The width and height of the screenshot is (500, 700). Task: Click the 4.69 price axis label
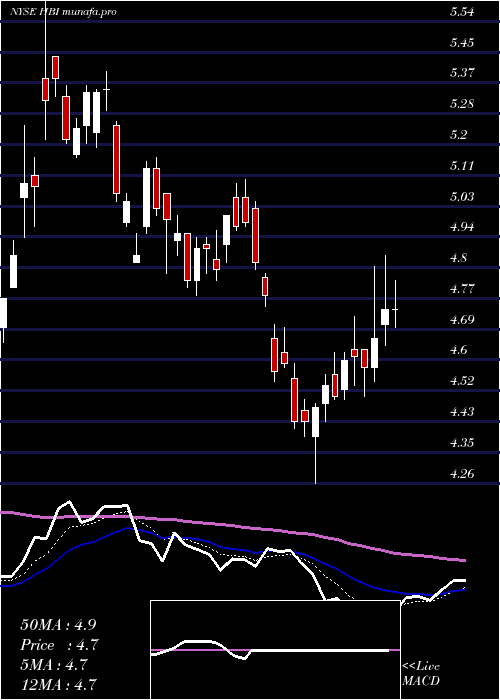[462, 320]
